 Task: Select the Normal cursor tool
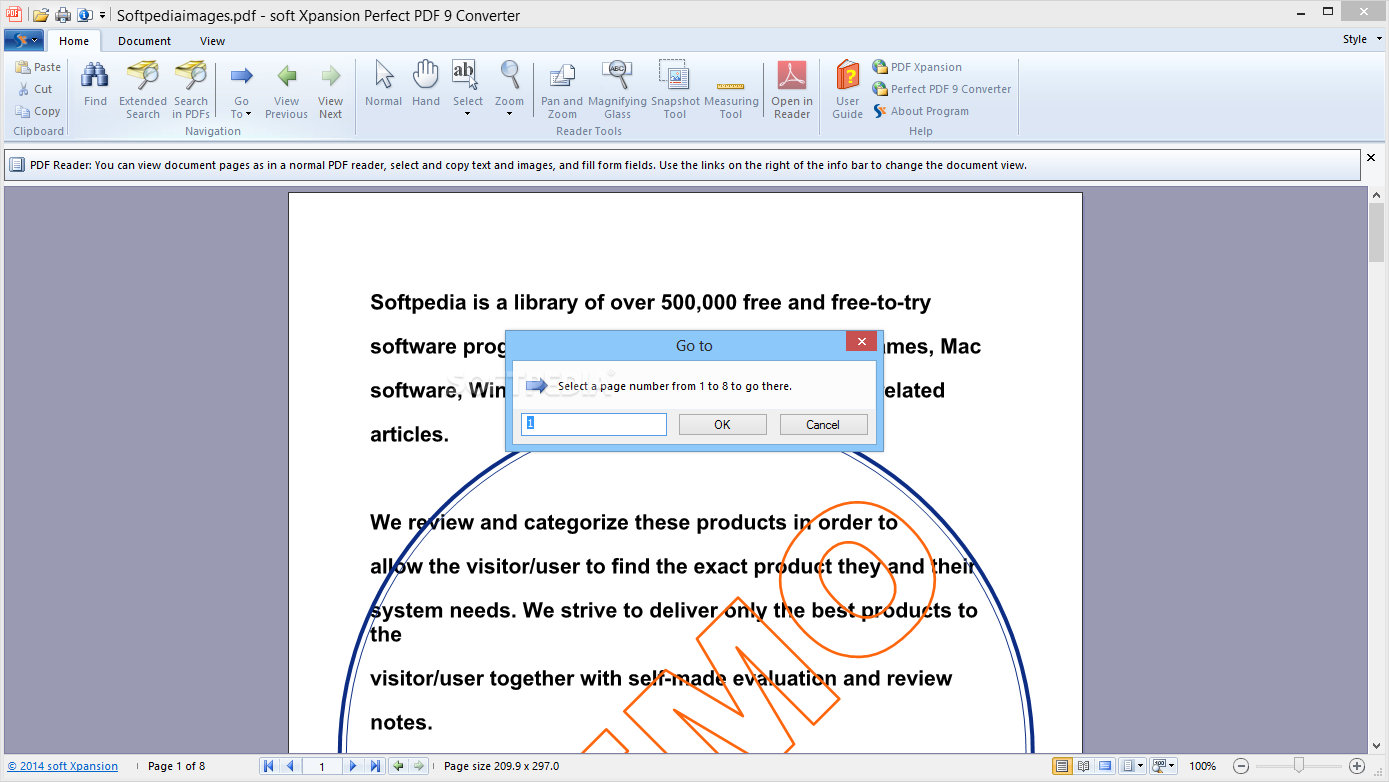[x=383, y=84]
